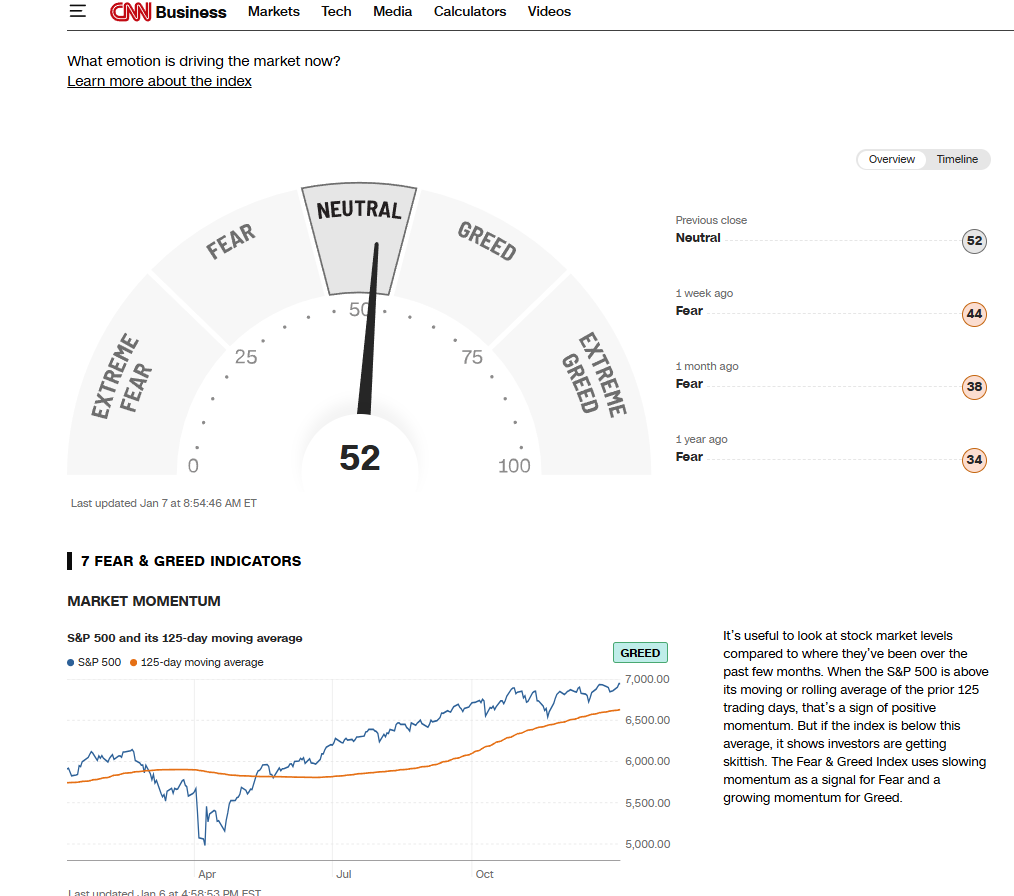Click the green GREED indicator badge

tap(640, 653)
